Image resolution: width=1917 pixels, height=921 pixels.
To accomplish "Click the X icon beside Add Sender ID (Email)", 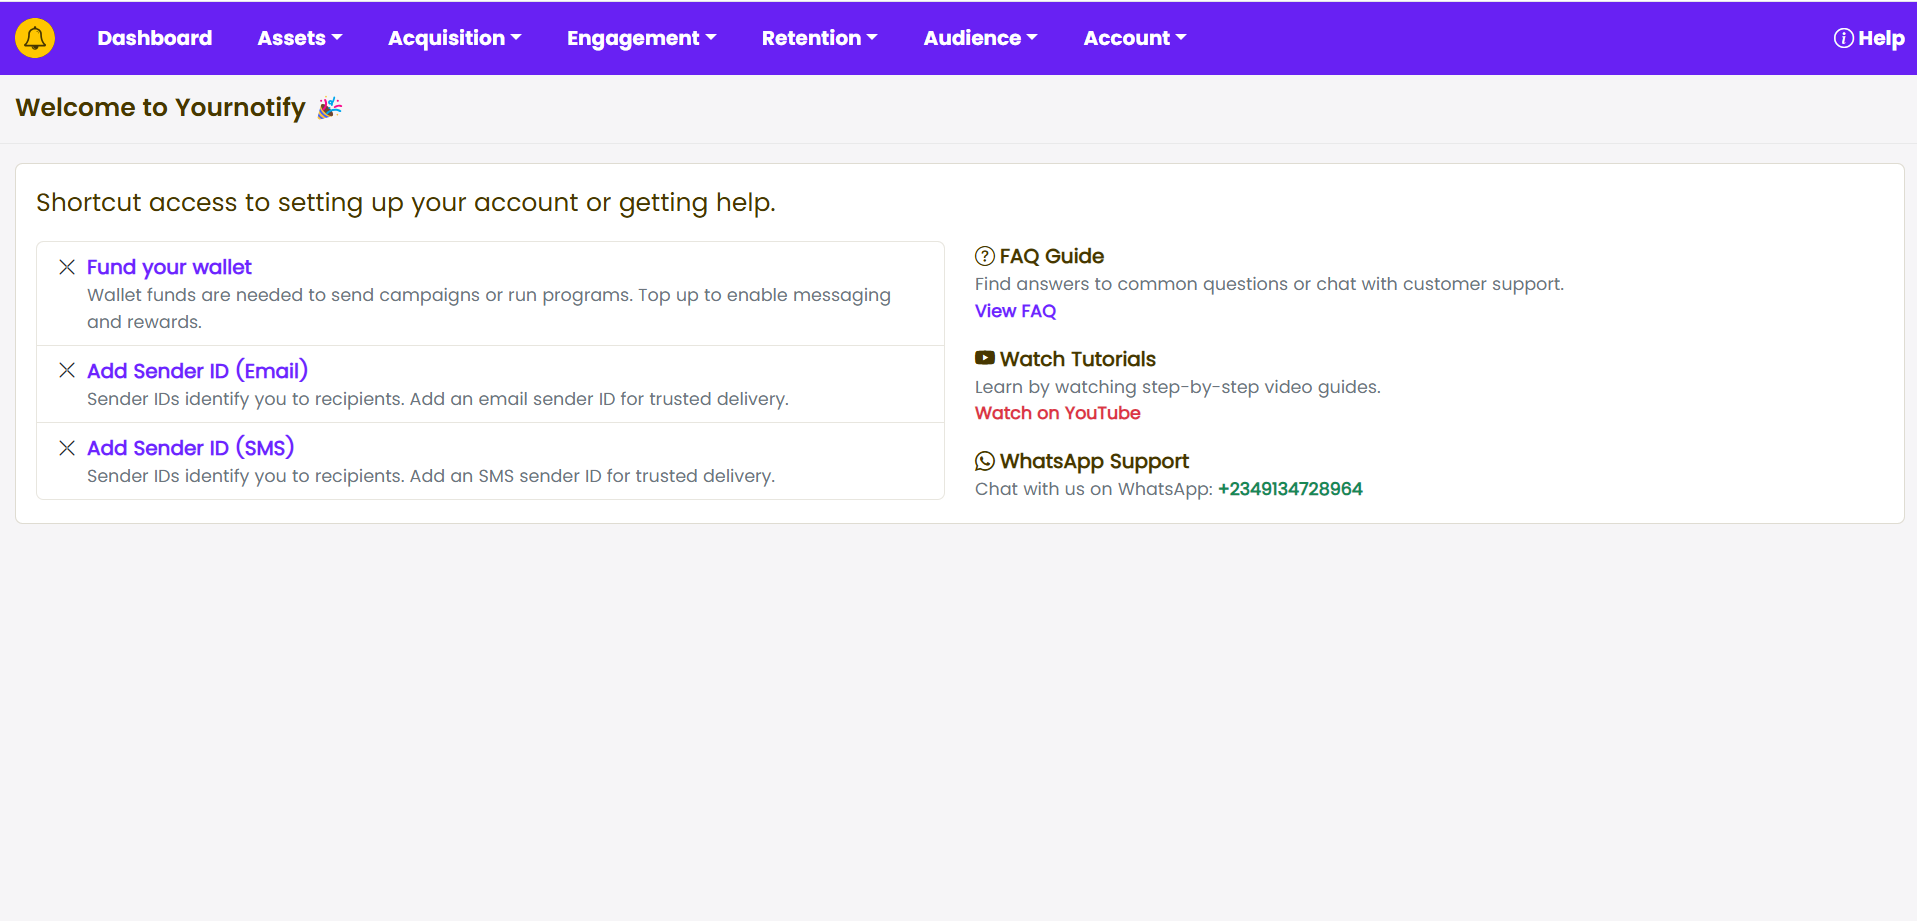I will (67, 371).
